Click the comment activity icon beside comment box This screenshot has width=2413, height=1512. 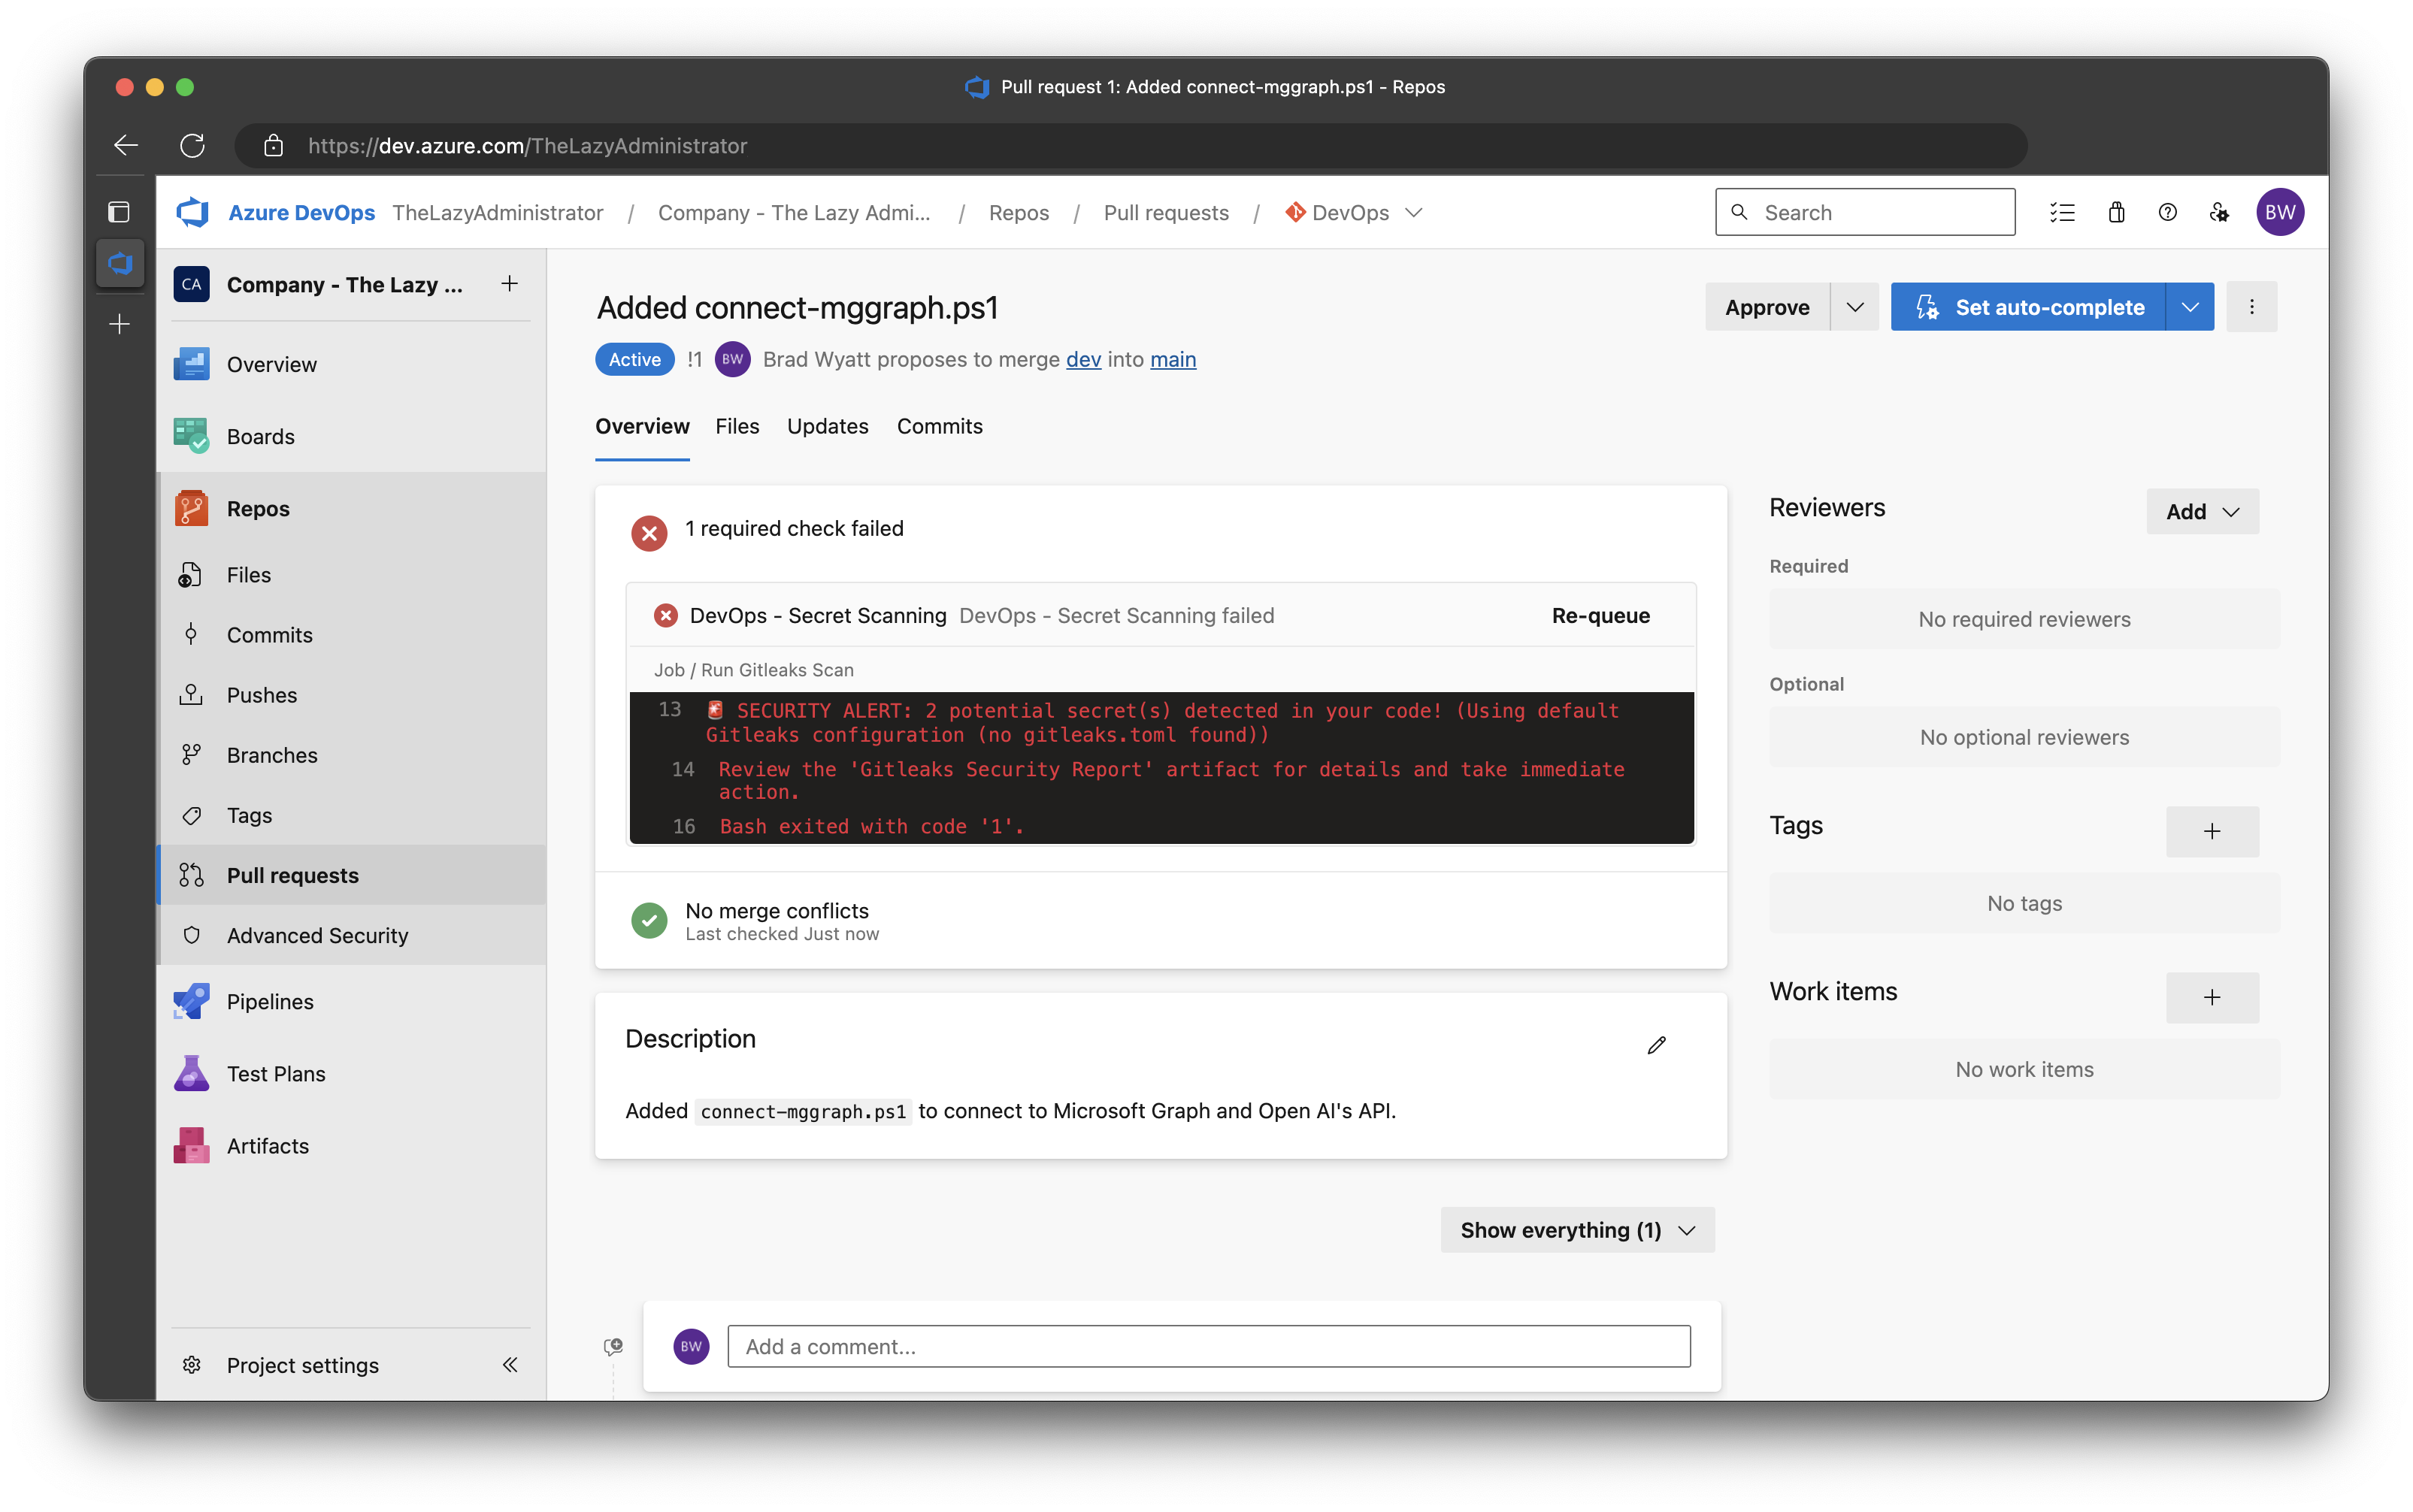613,1346
